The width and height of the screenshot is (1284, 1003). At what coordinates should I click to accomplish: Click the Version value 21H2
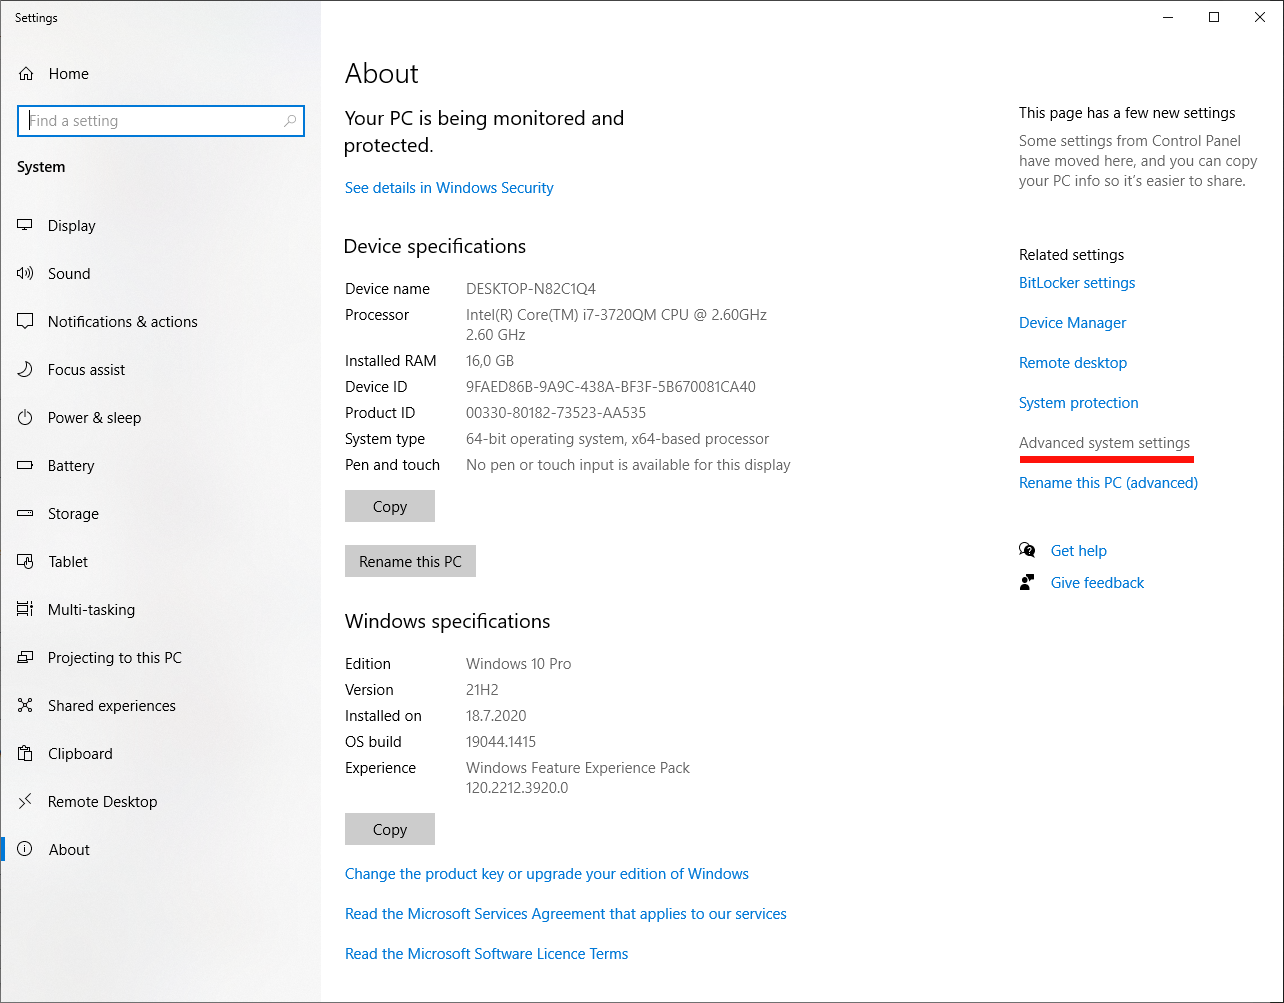click(482, 690)
